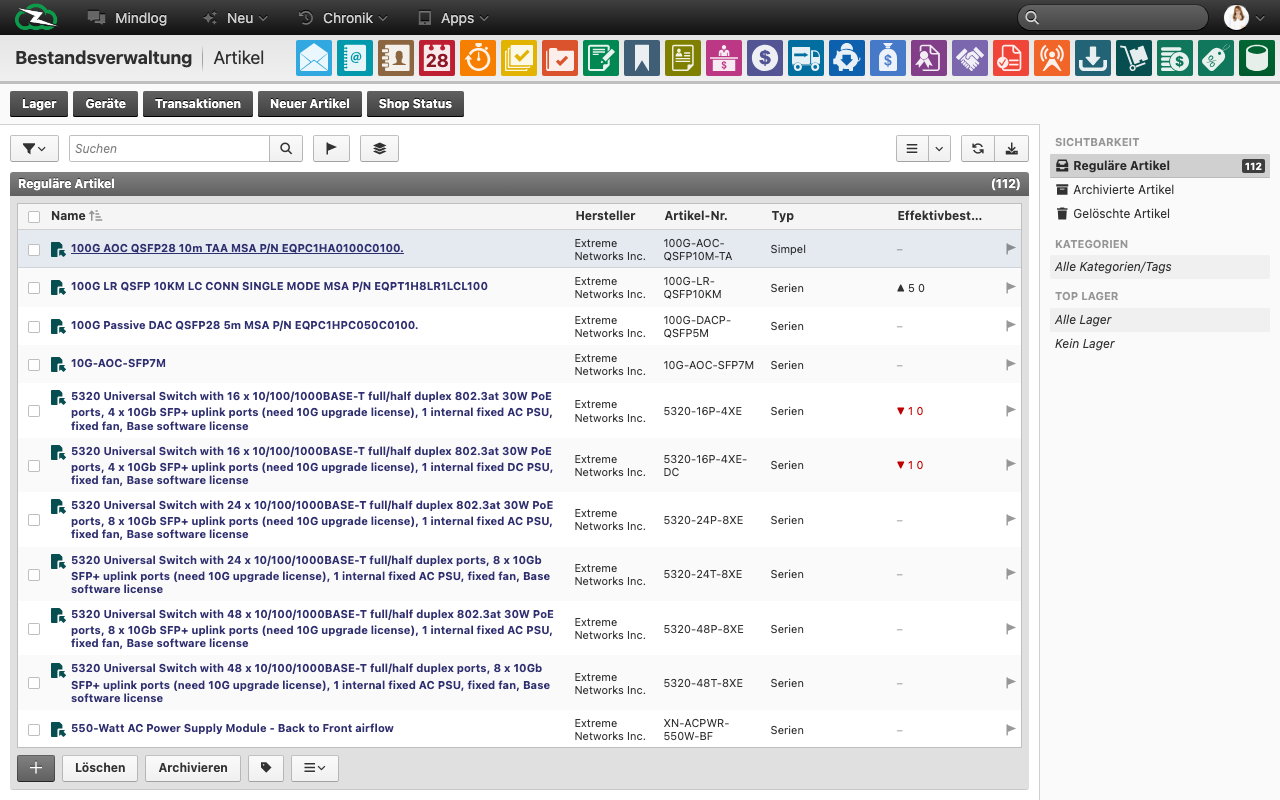Click the Archivieren button
Viewport: 1280px width, 800px height.
193,768
